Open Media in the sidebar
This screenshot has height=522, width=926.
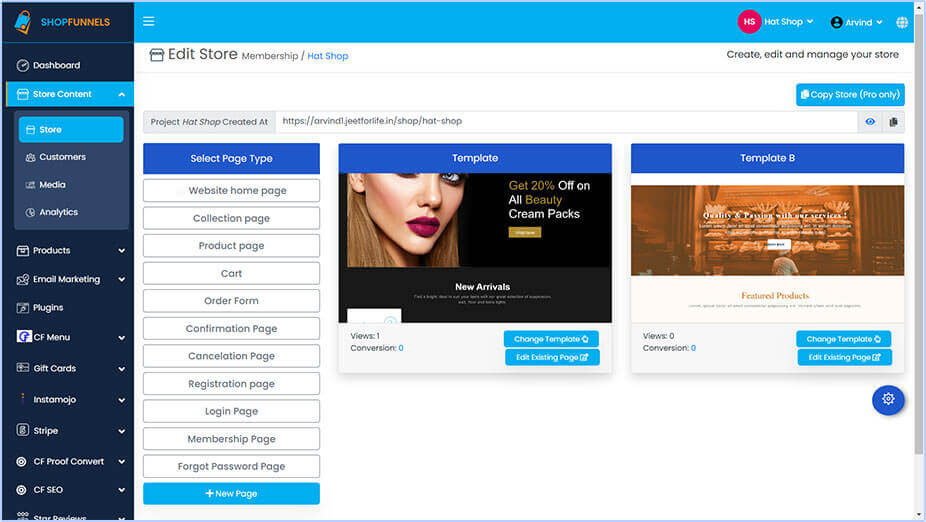[52, 185]
